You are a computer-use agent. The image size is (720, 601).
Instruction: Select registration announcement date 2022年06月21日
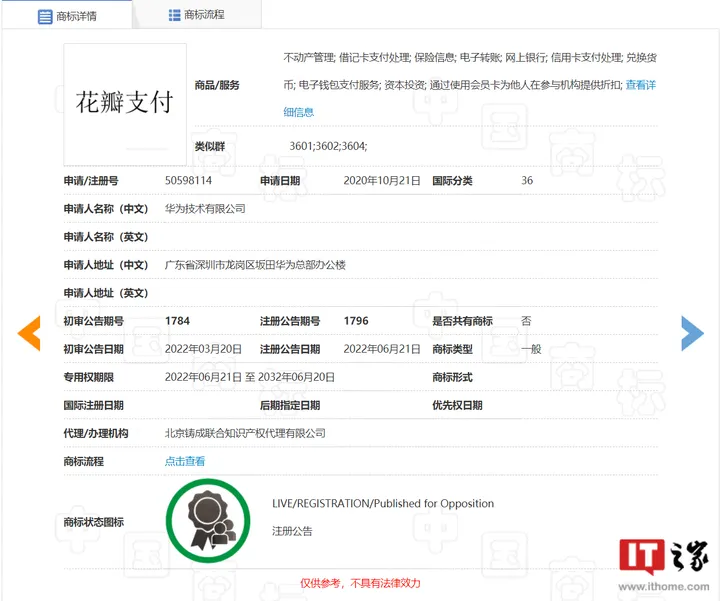pyautogui.click(x=382, y=349)
